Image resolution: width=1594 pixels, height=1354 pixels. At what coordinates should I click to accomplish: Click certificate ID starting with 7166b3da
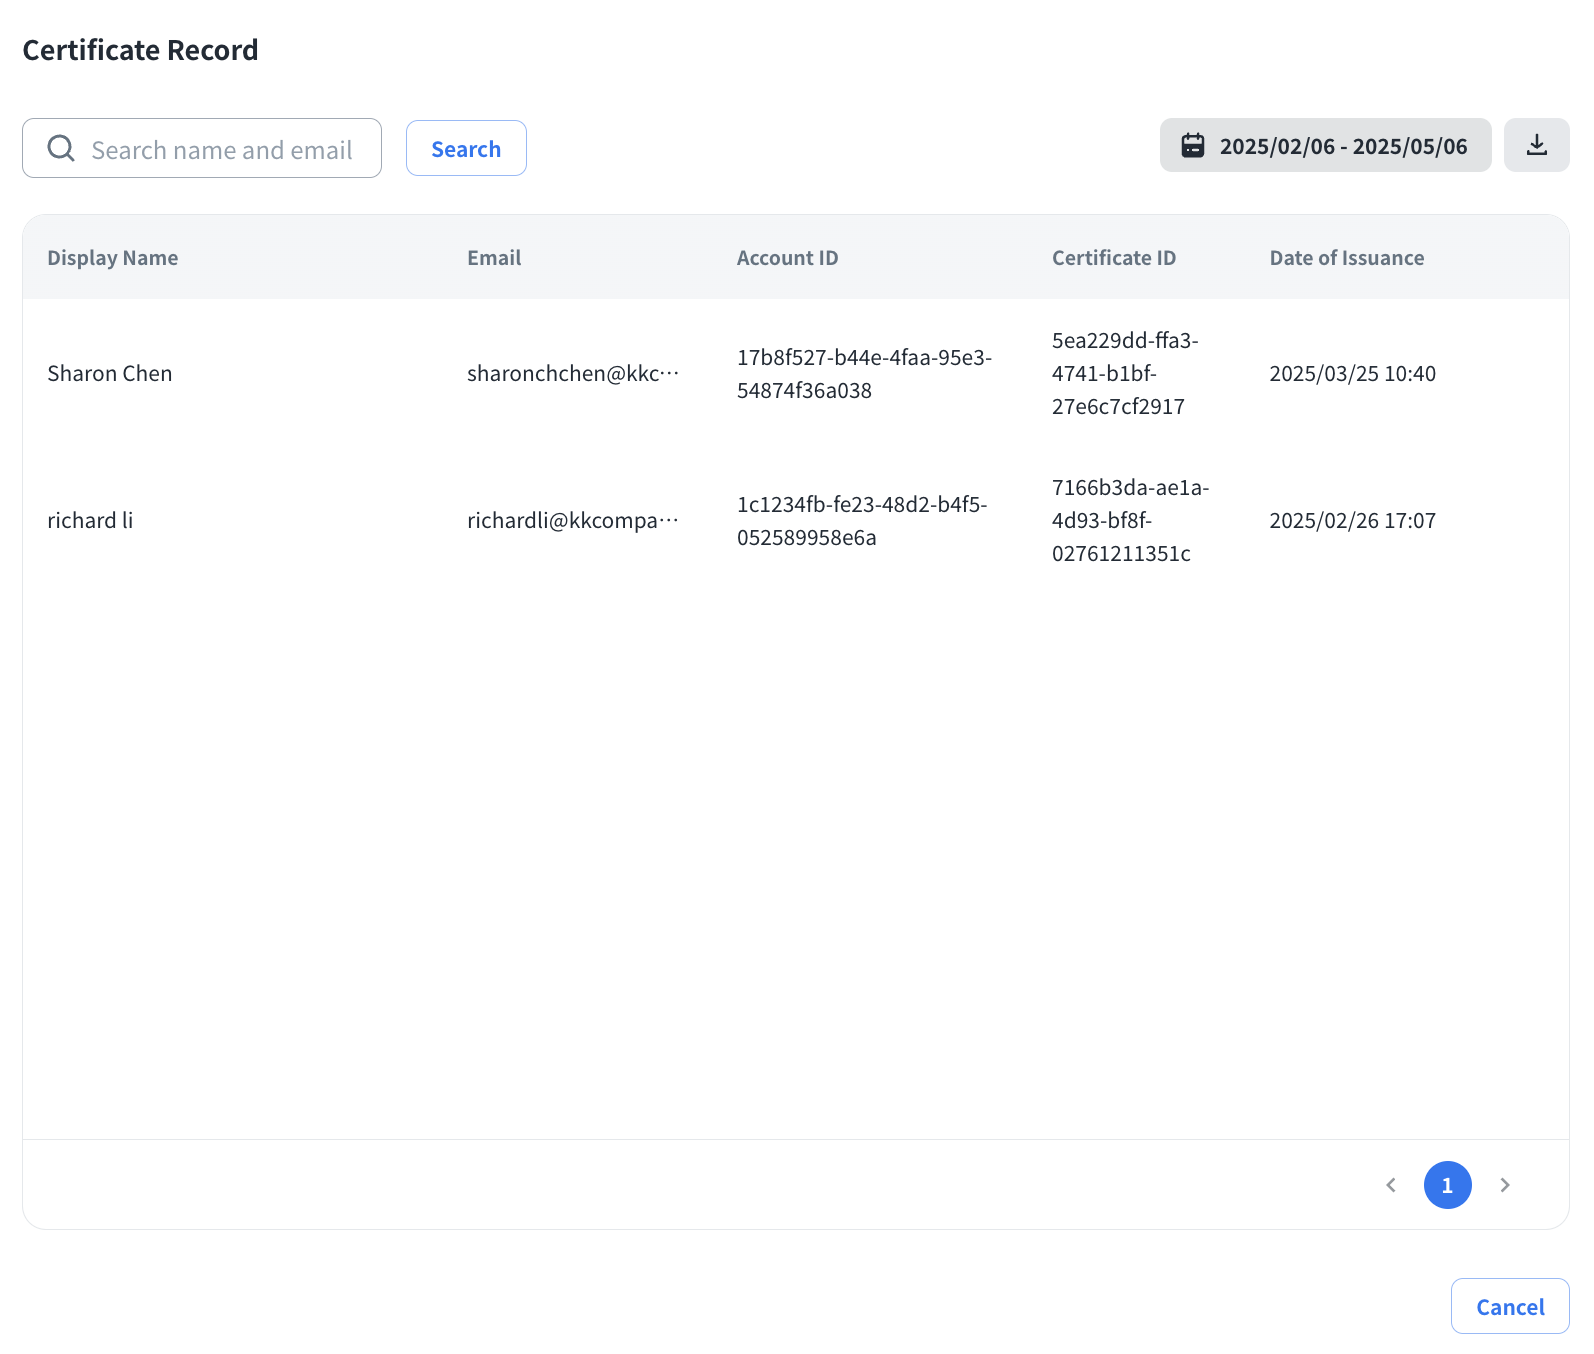(1129, 521)
